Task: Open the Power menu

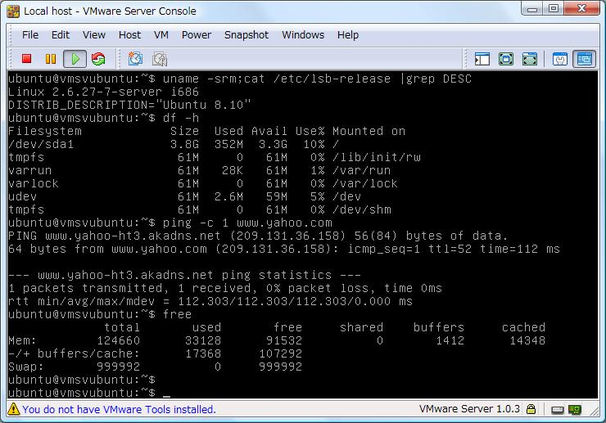Action: (x=196, y=35)
